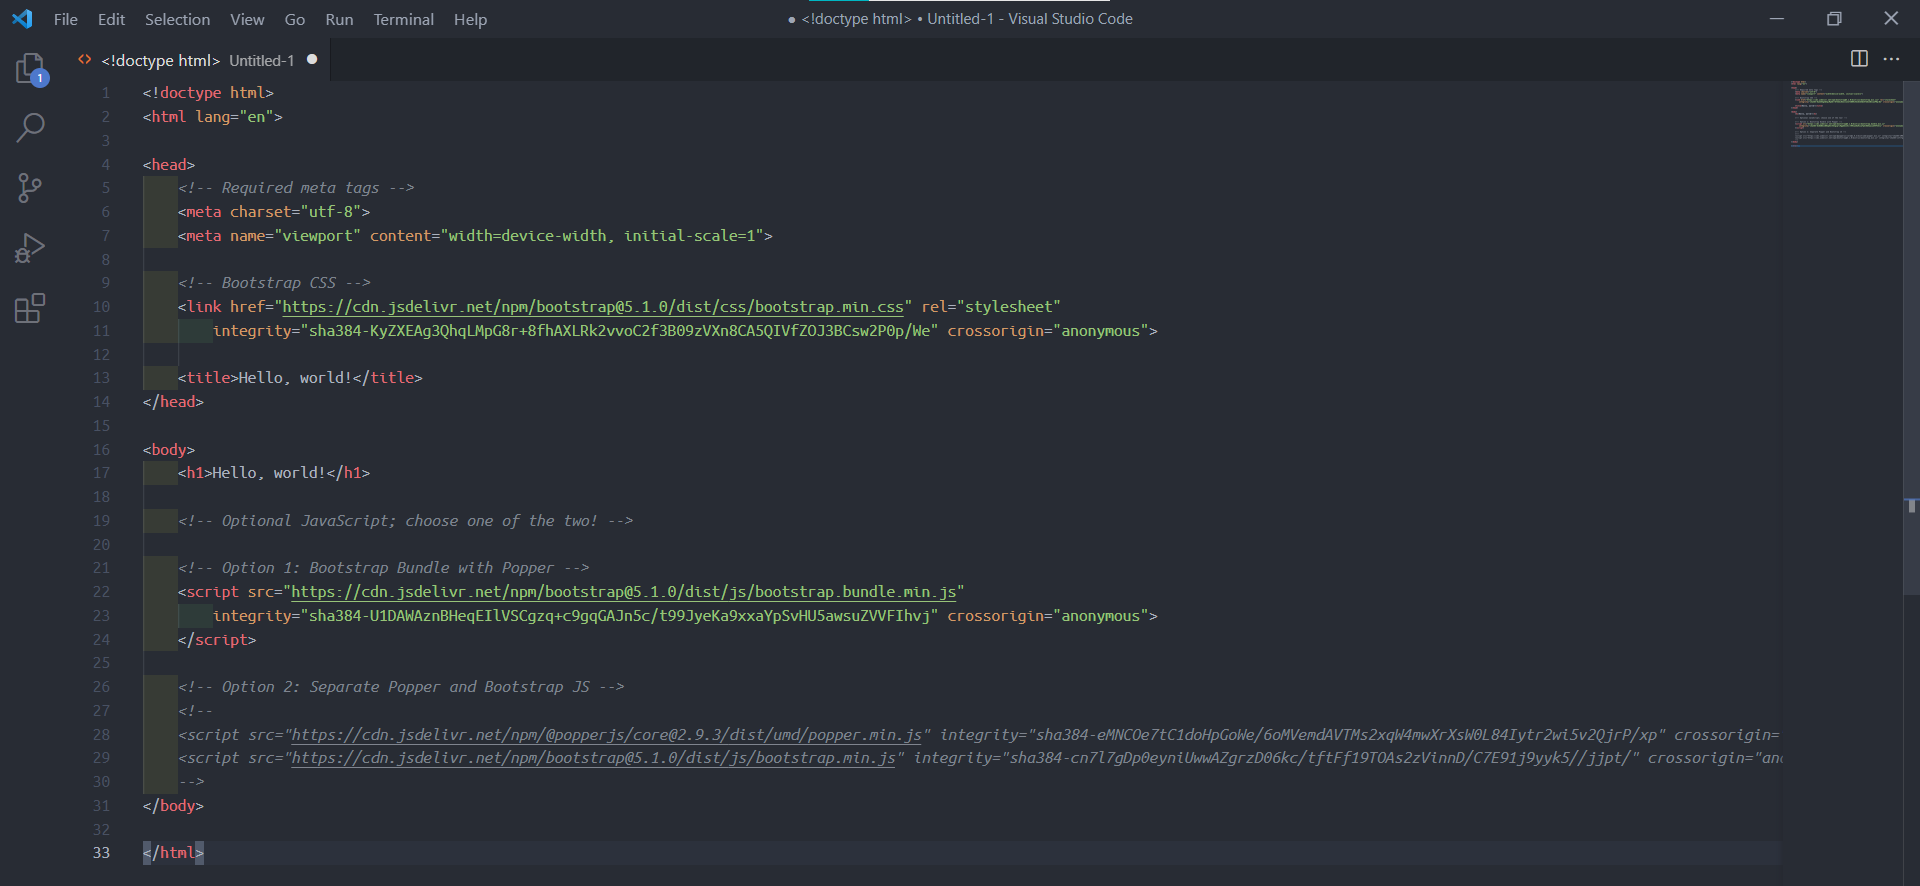Screen dimensions: 1920x886
Task: Click the bootstrap.bundle.min.js link on line 22
Action: point(623,592)
